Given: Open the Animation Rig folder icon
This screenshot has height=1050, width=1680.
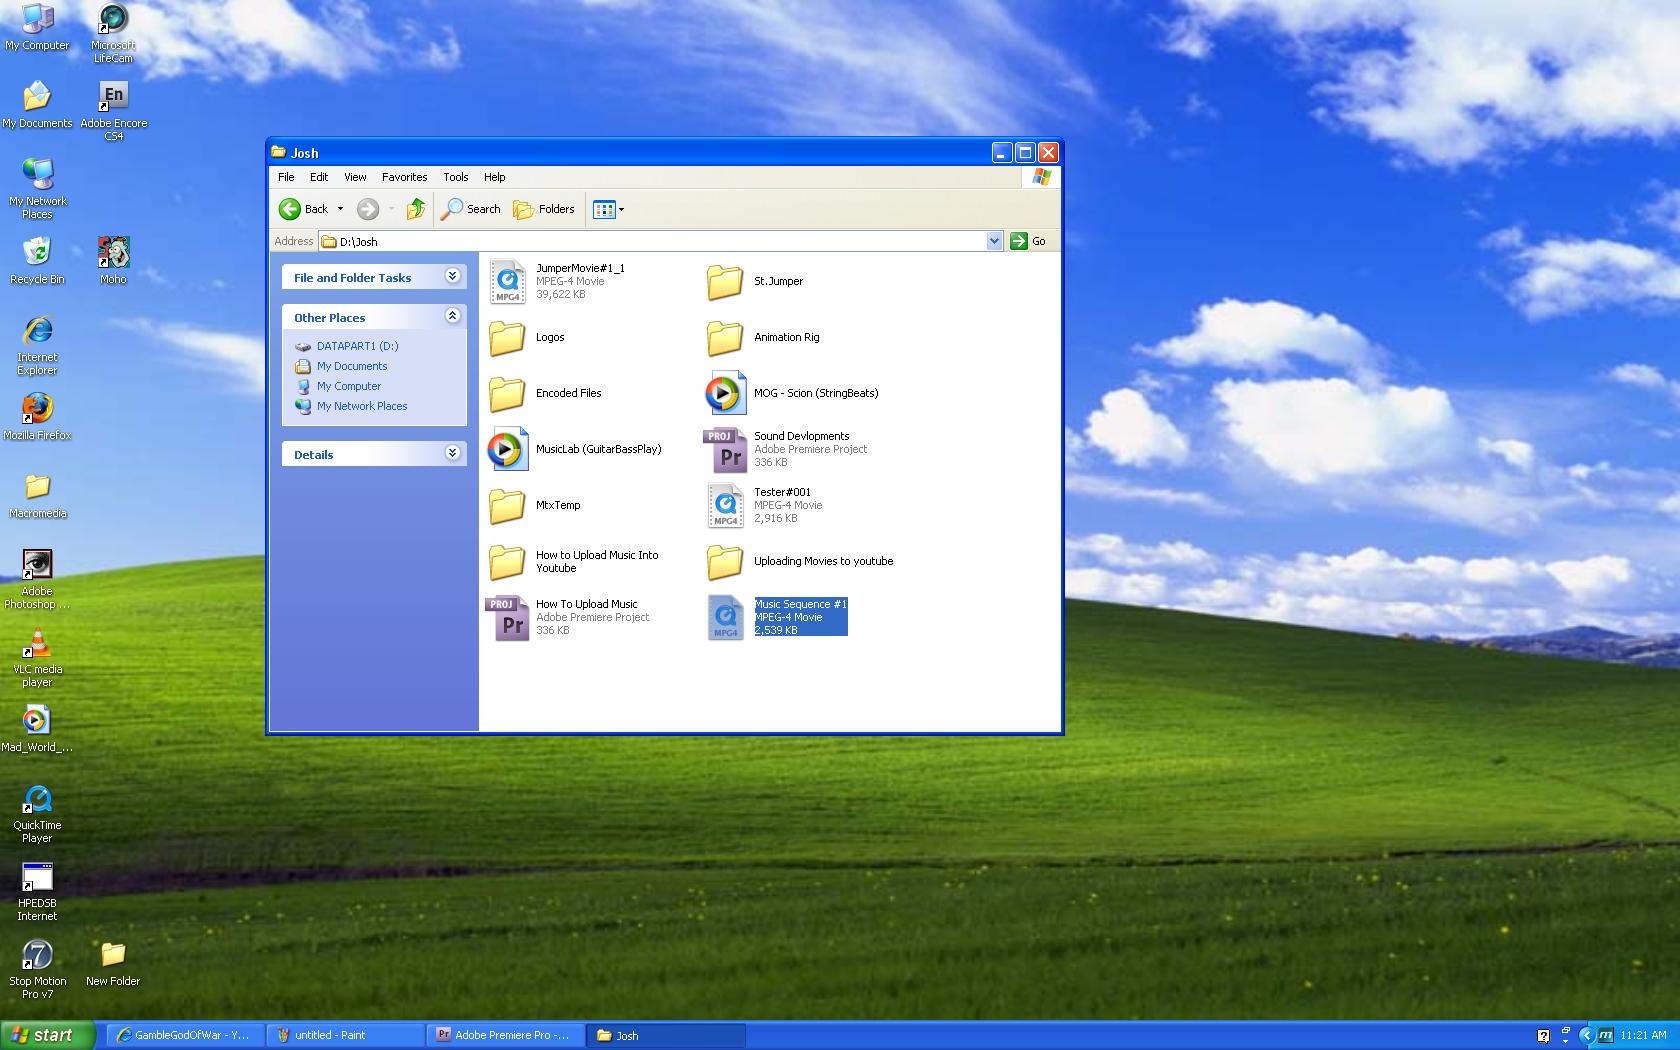Looking at the screenshot, I should 725,337.
